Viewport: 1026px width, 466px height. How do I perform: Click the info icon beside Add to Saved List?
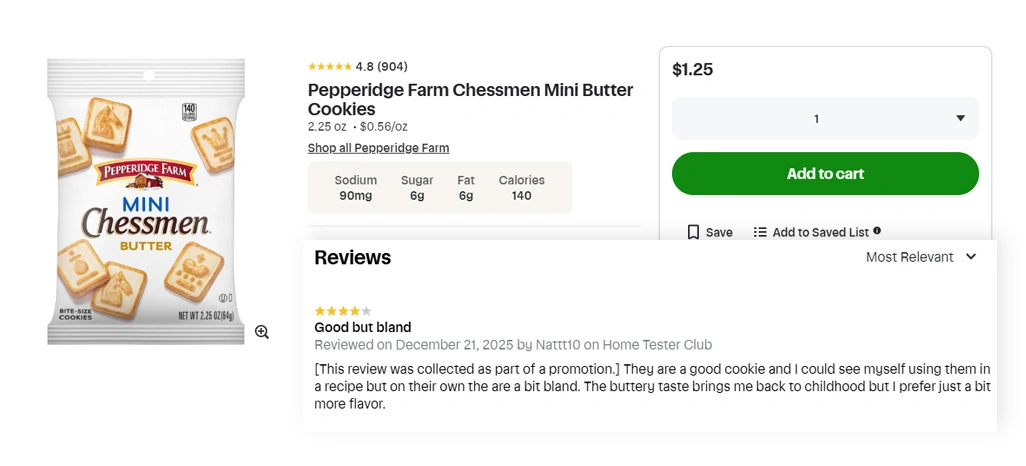(877, 231)
